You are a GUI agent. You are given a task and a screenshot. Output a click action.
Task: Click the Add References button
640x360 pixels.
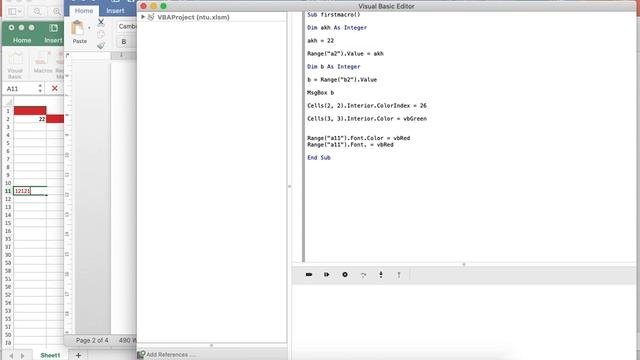[x=167, y=354]
